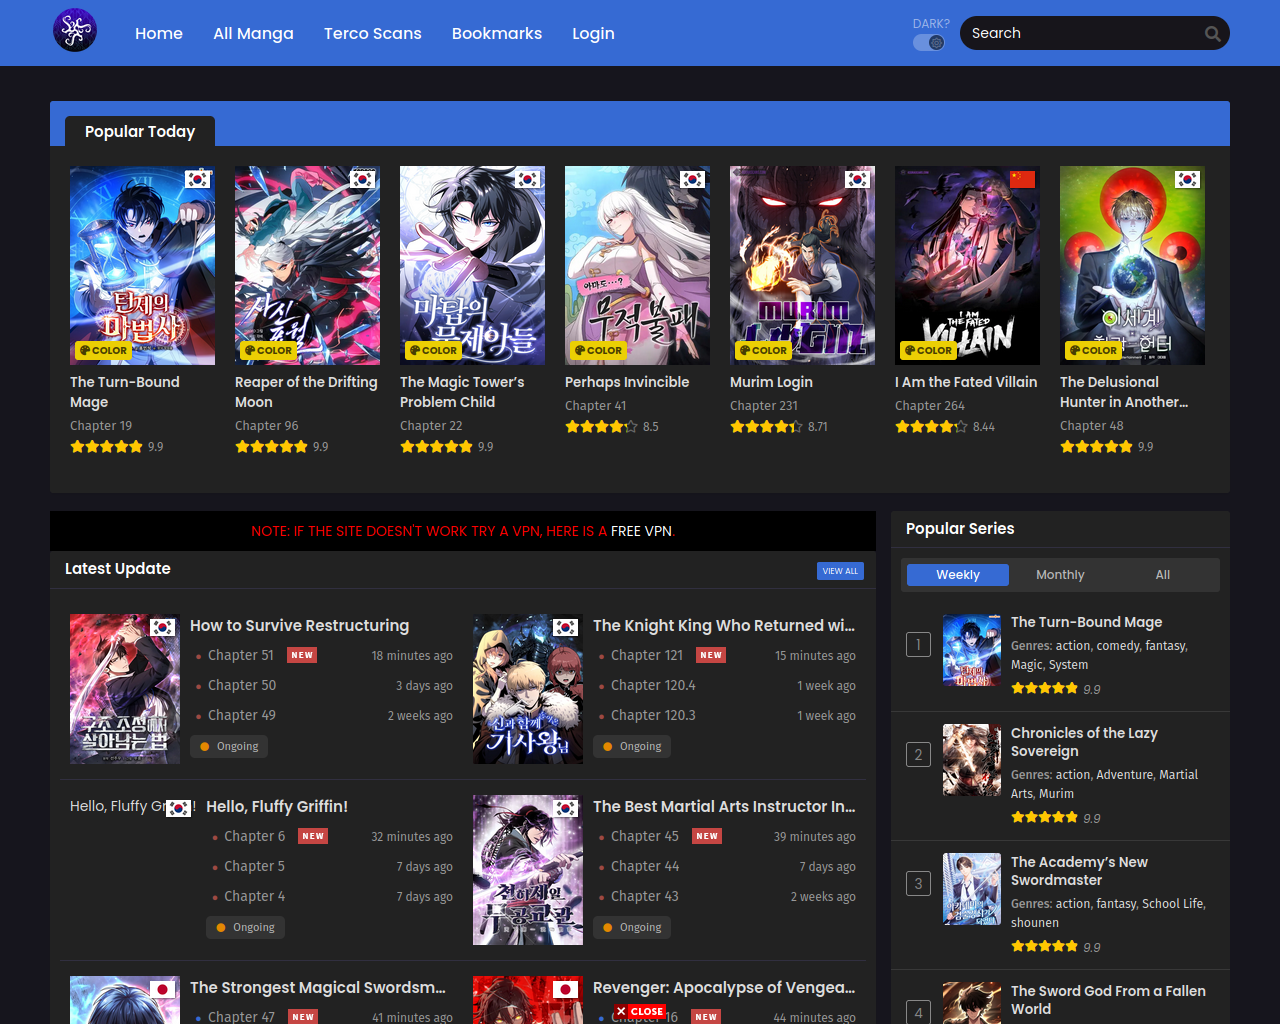This screenshot has height=1024, width=1280.
Task: Open Chronicles of the Lazy Sovereign thumbnail
Action: pyautogui.click(x=972, y=760)
